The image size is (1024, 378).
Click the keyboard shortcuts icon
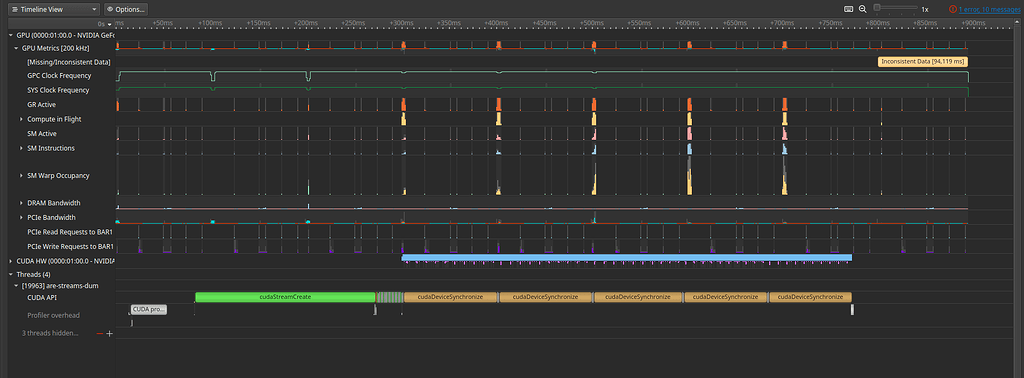(848, 9)
